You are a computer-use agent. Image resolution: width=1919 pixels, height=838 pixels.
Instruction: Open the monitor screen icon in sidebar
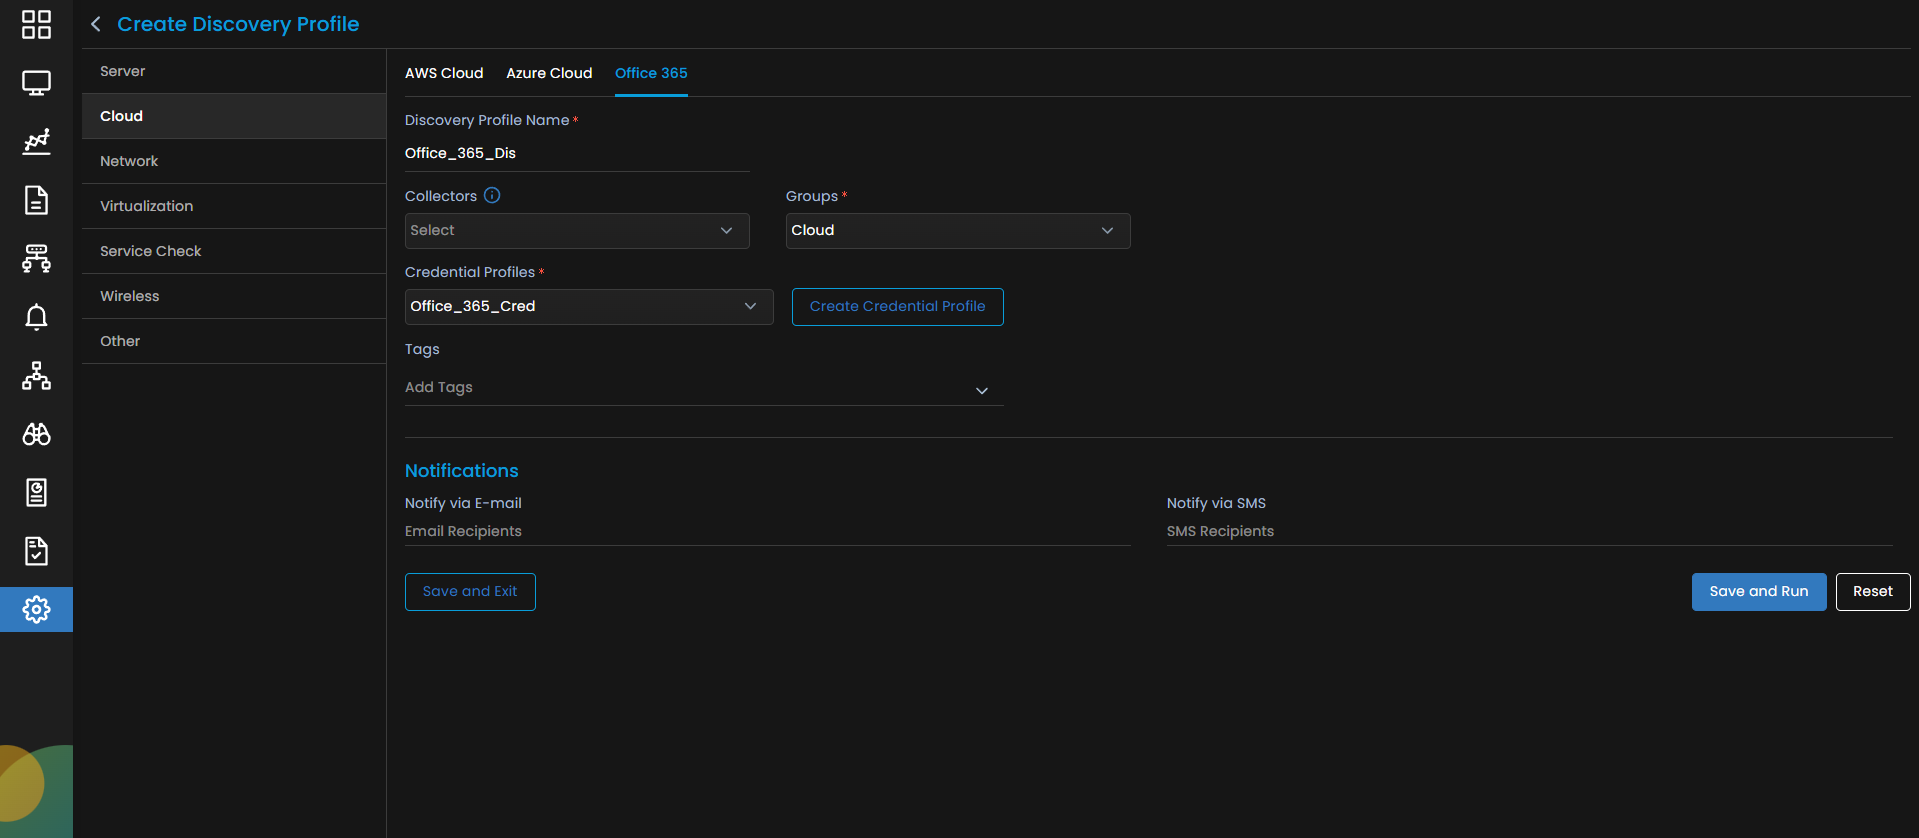(36, 83)
